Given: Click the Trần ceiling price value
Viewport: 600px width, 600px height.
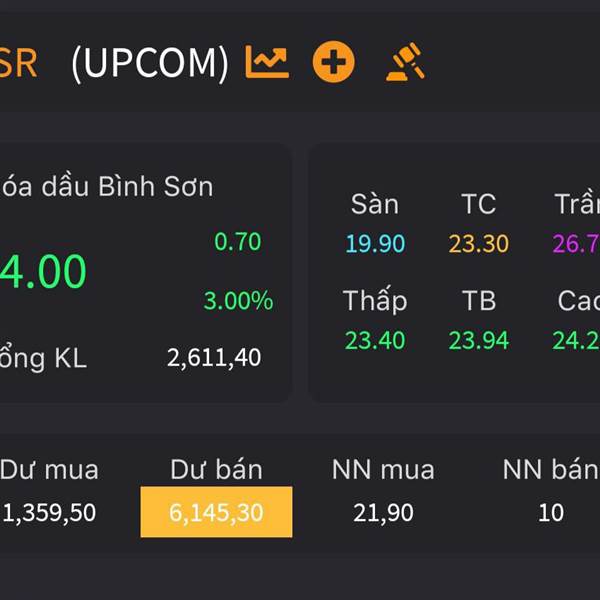Looking at the screenshot, I should coord(577,244).
